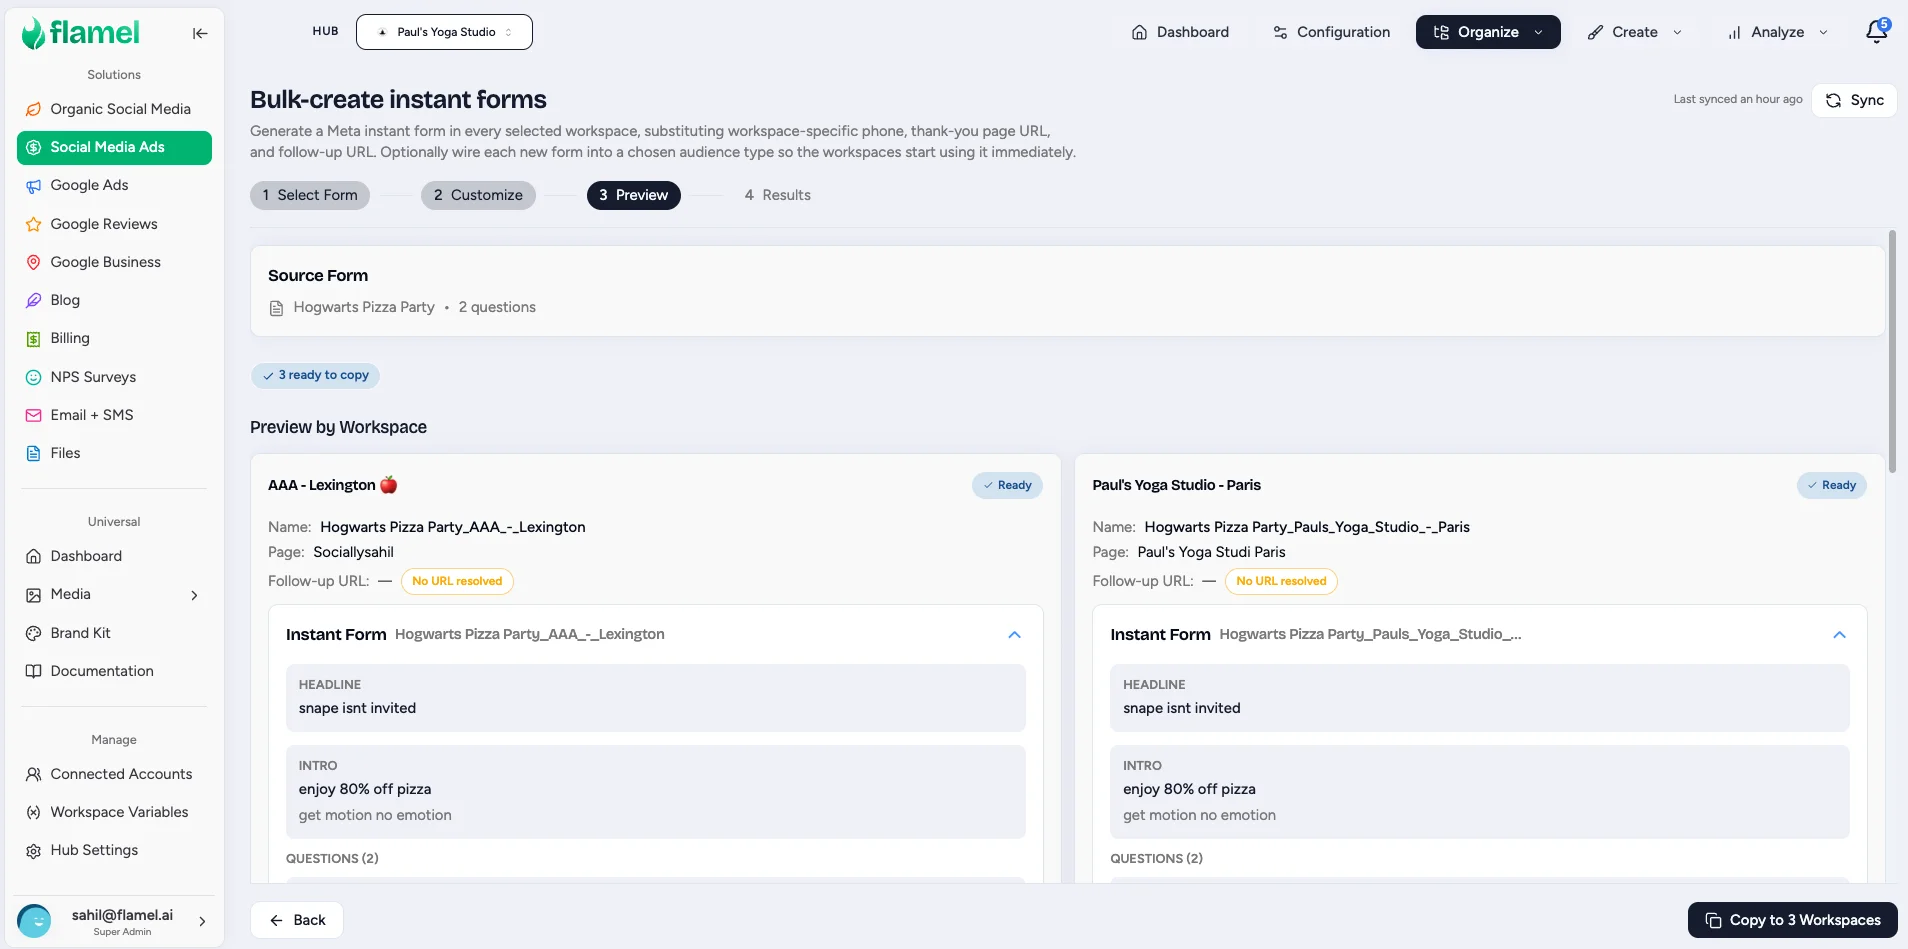The image size is (1908, 949).
Task: Click the page vertical scrollbar
Action: point(1892,352)
